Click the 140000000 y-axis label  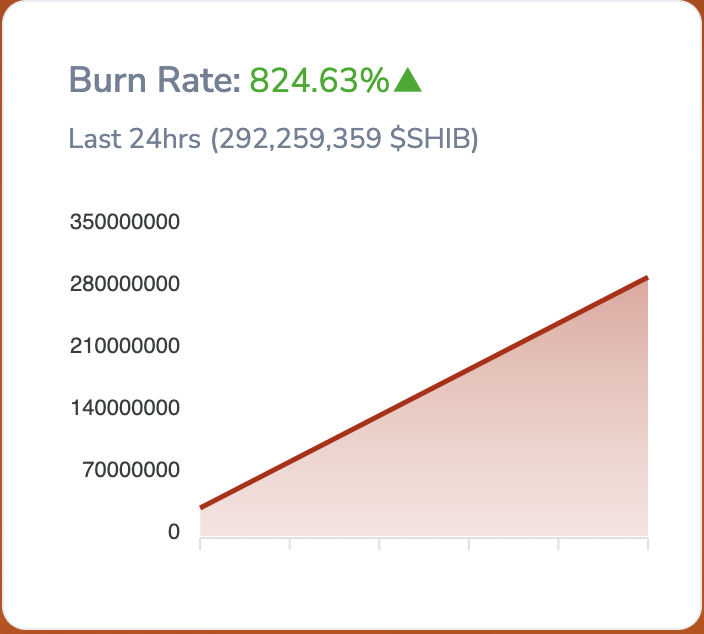click(124, 409)
